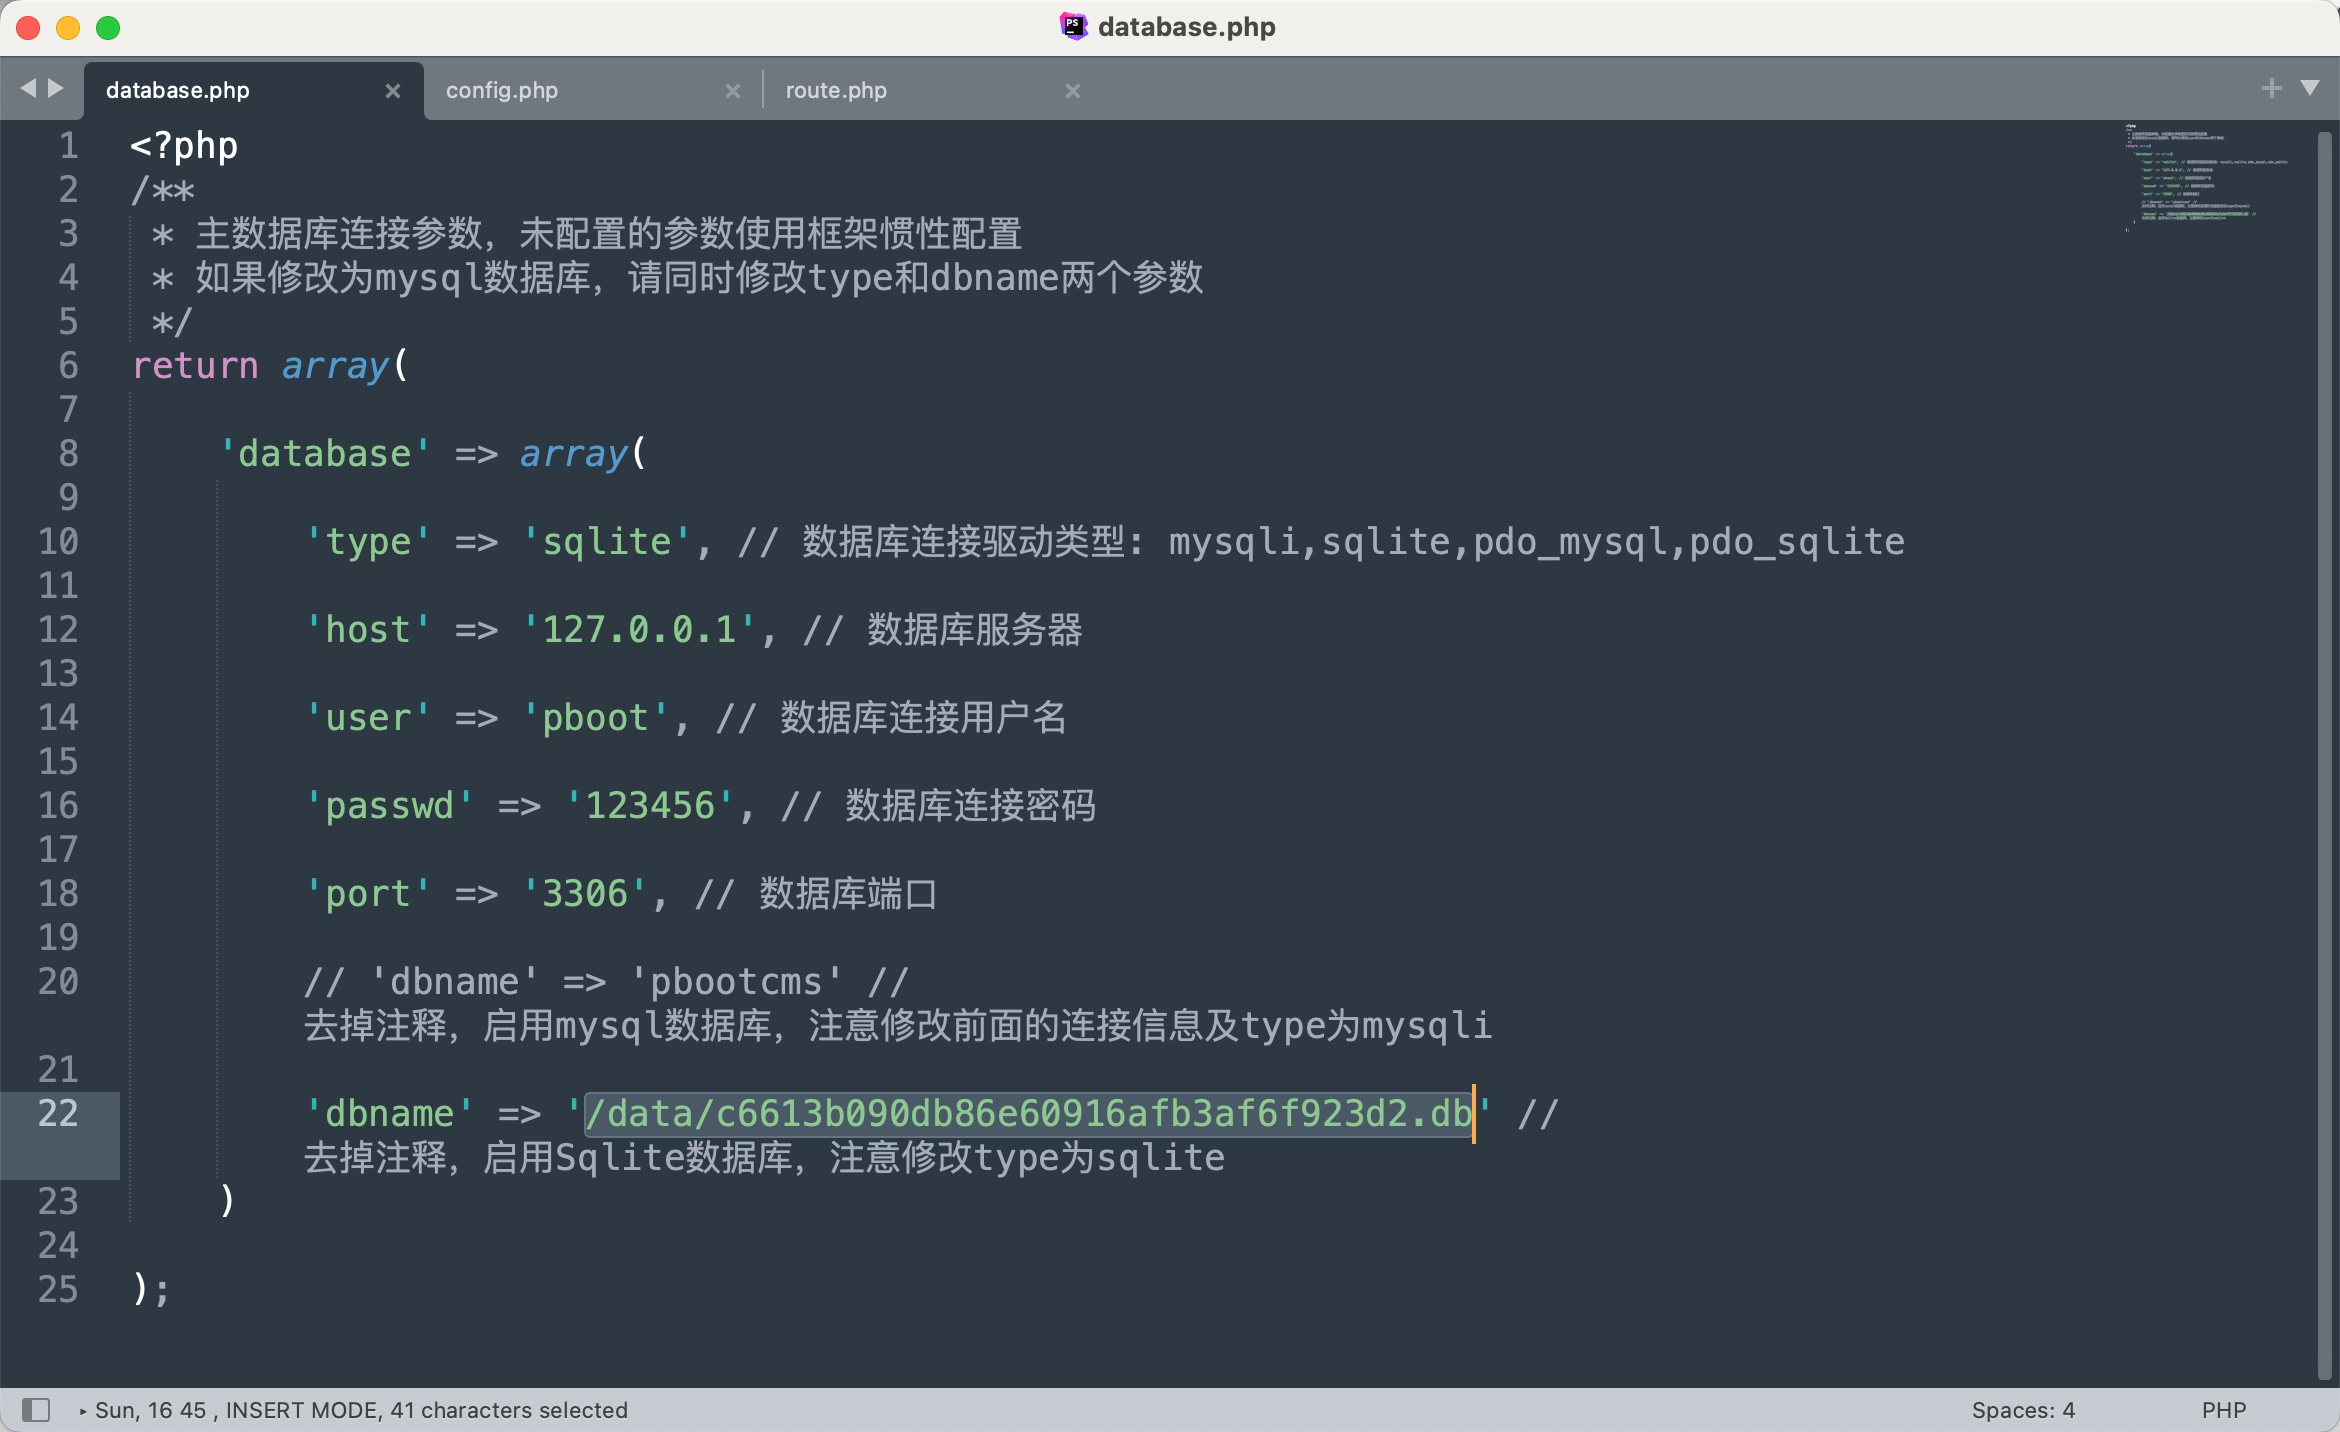This screenshot has width=2340, height=1432.
Task: Close the config.php tab
Action: 733,91
